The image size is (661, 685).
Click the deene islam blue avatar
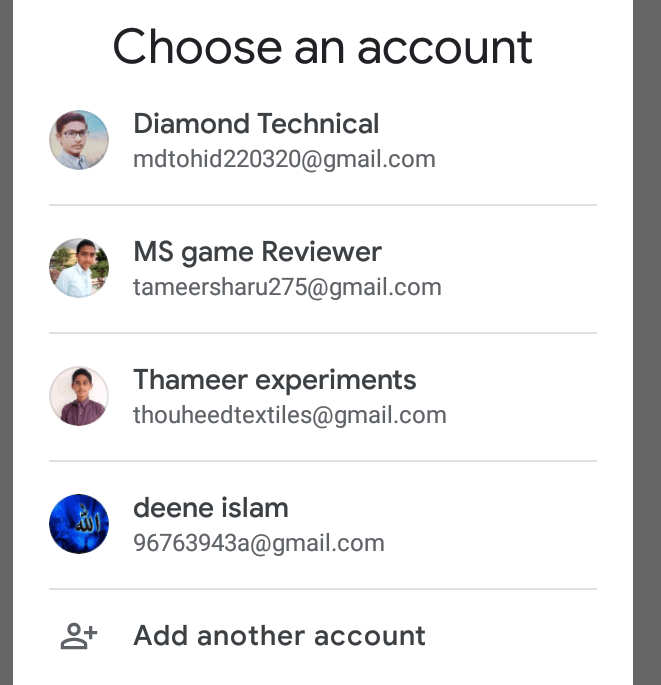click(x=79, y=524)
